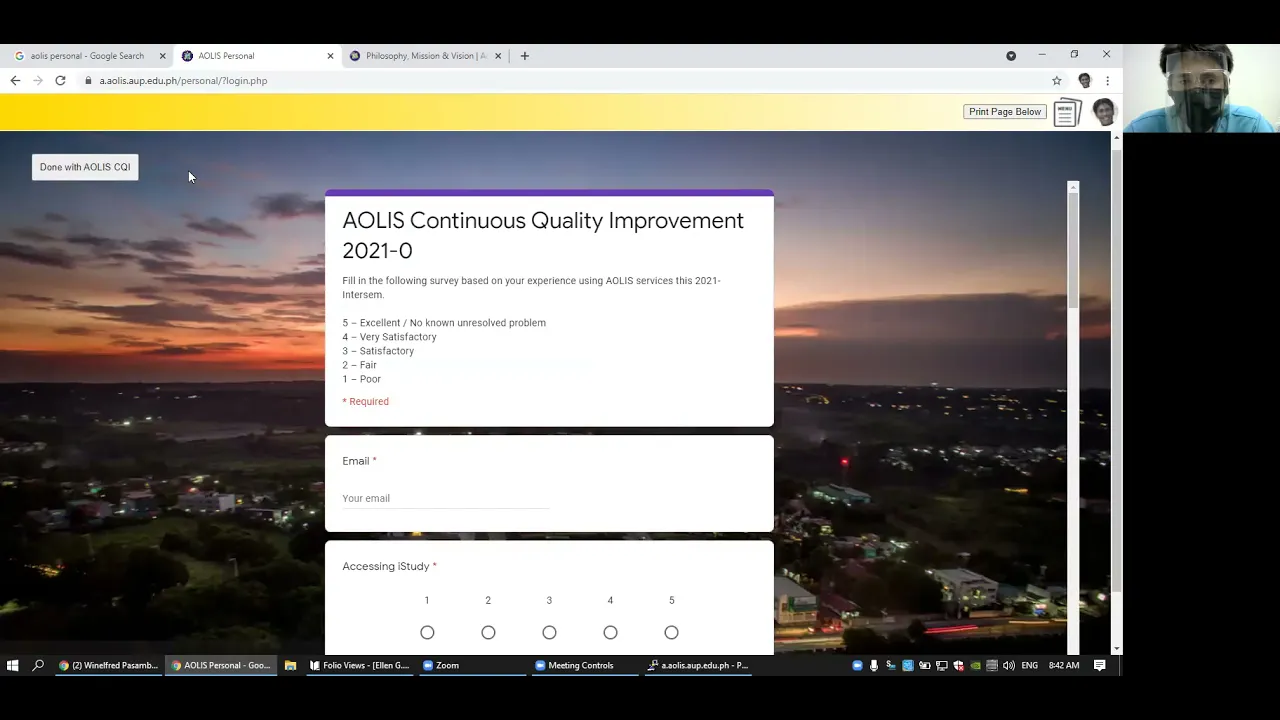Click the battery status tray icon
The width and height of the screenshot is (1280, 720).
click(x=924, y=665)
